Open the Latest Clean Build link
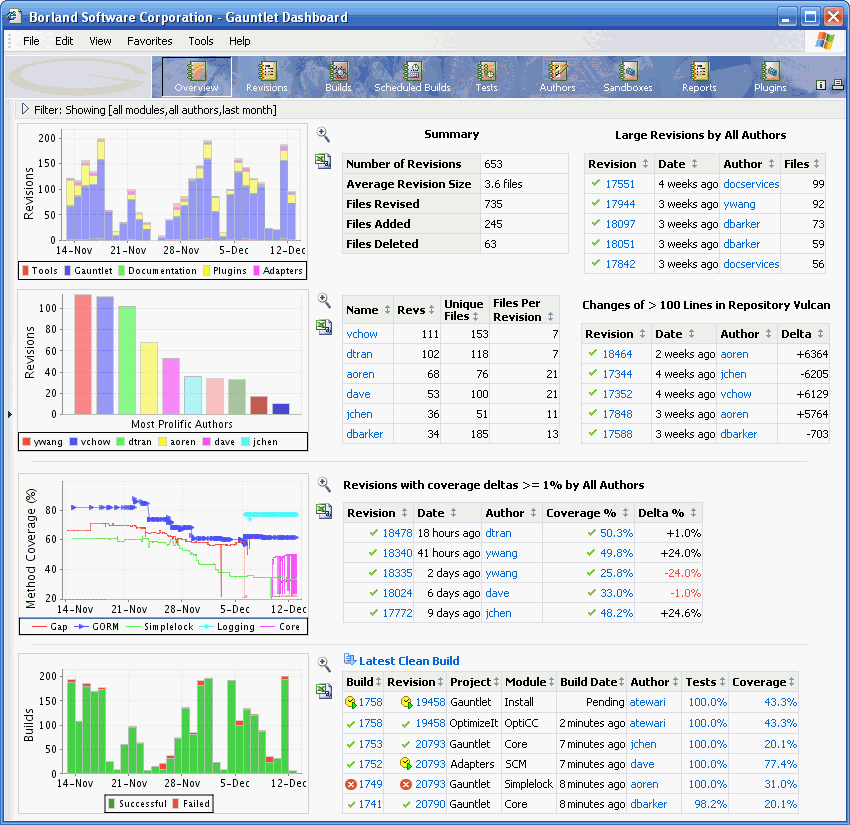 click(409, 660)
